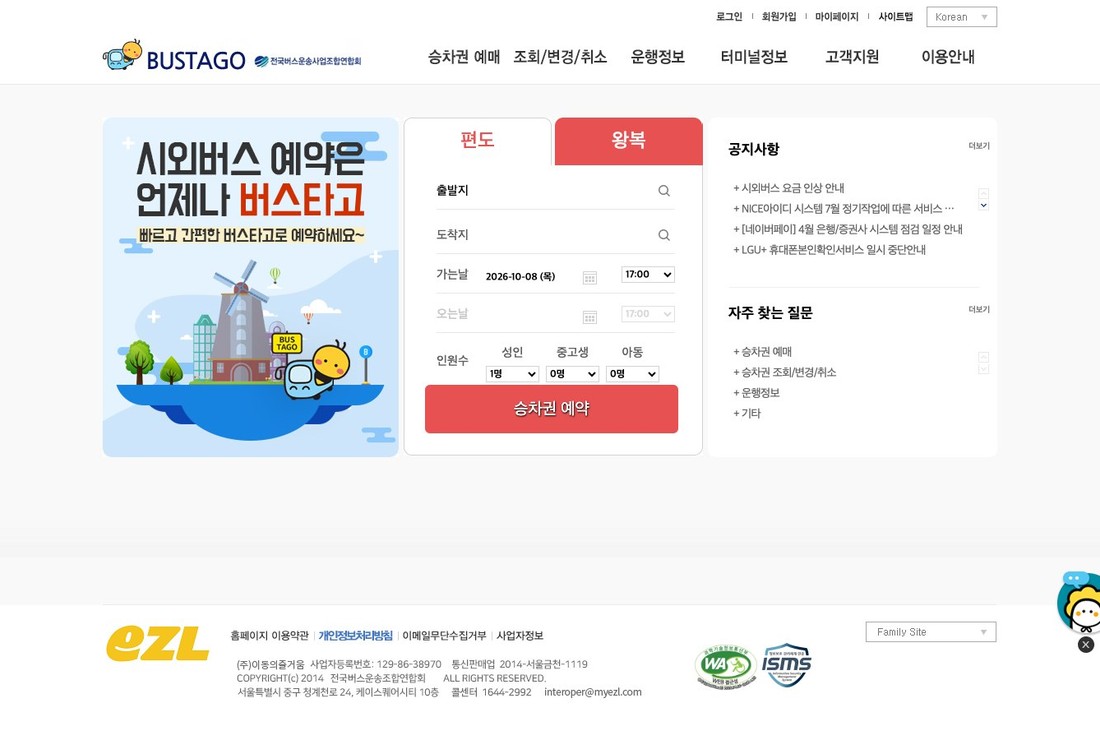This screenshot has height=740, width=1100.
Task: Open the Korean language dropdown
Action: 961,17
